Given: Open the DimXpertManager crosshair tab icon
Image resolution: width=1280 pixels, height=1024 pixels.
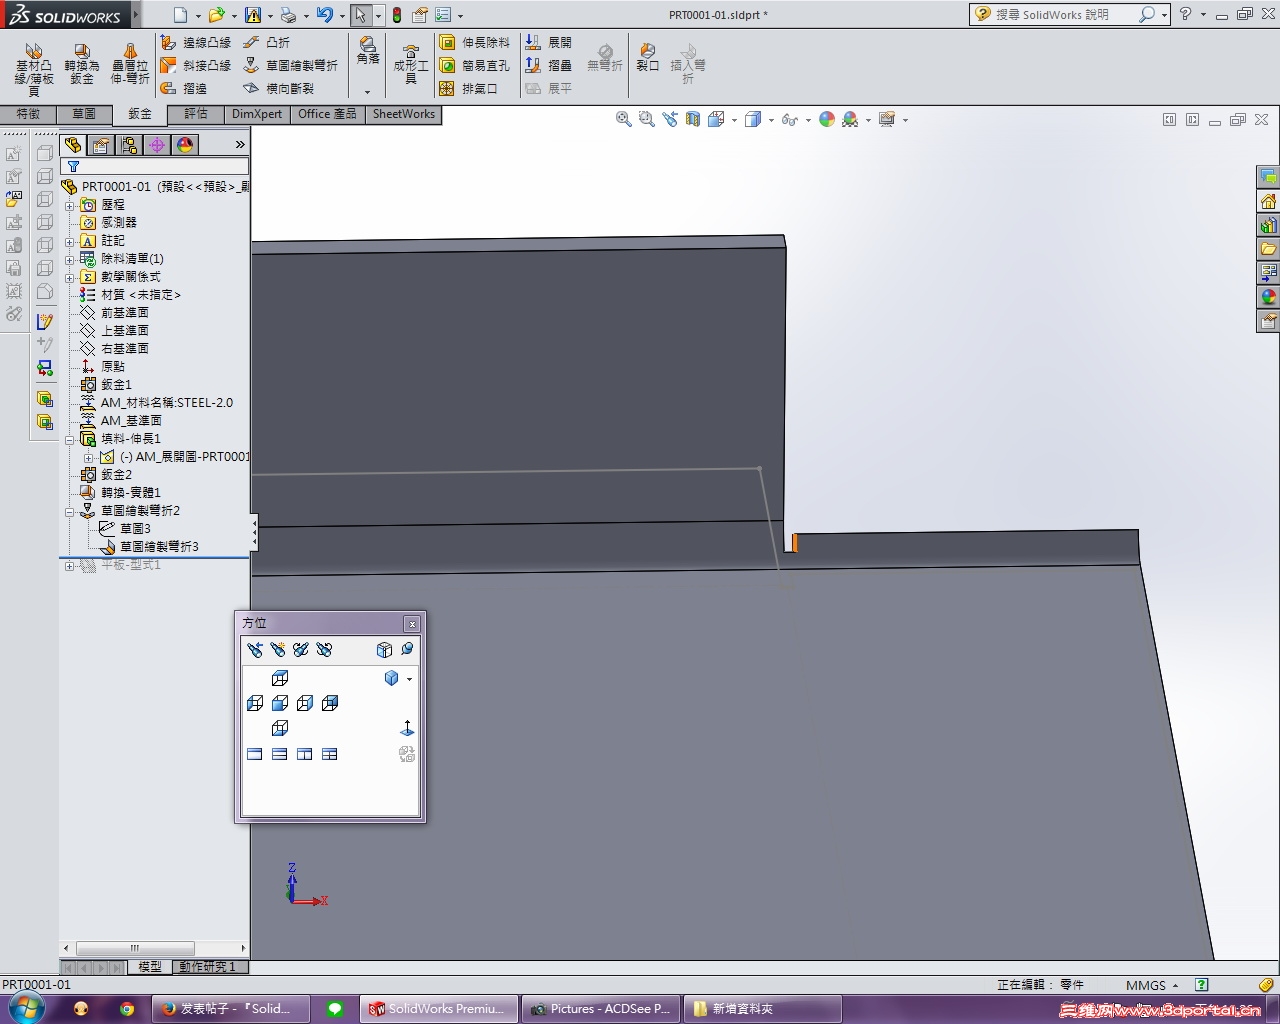Looking at the screenshot, I should pyautogui.click(x=157, y=145).
